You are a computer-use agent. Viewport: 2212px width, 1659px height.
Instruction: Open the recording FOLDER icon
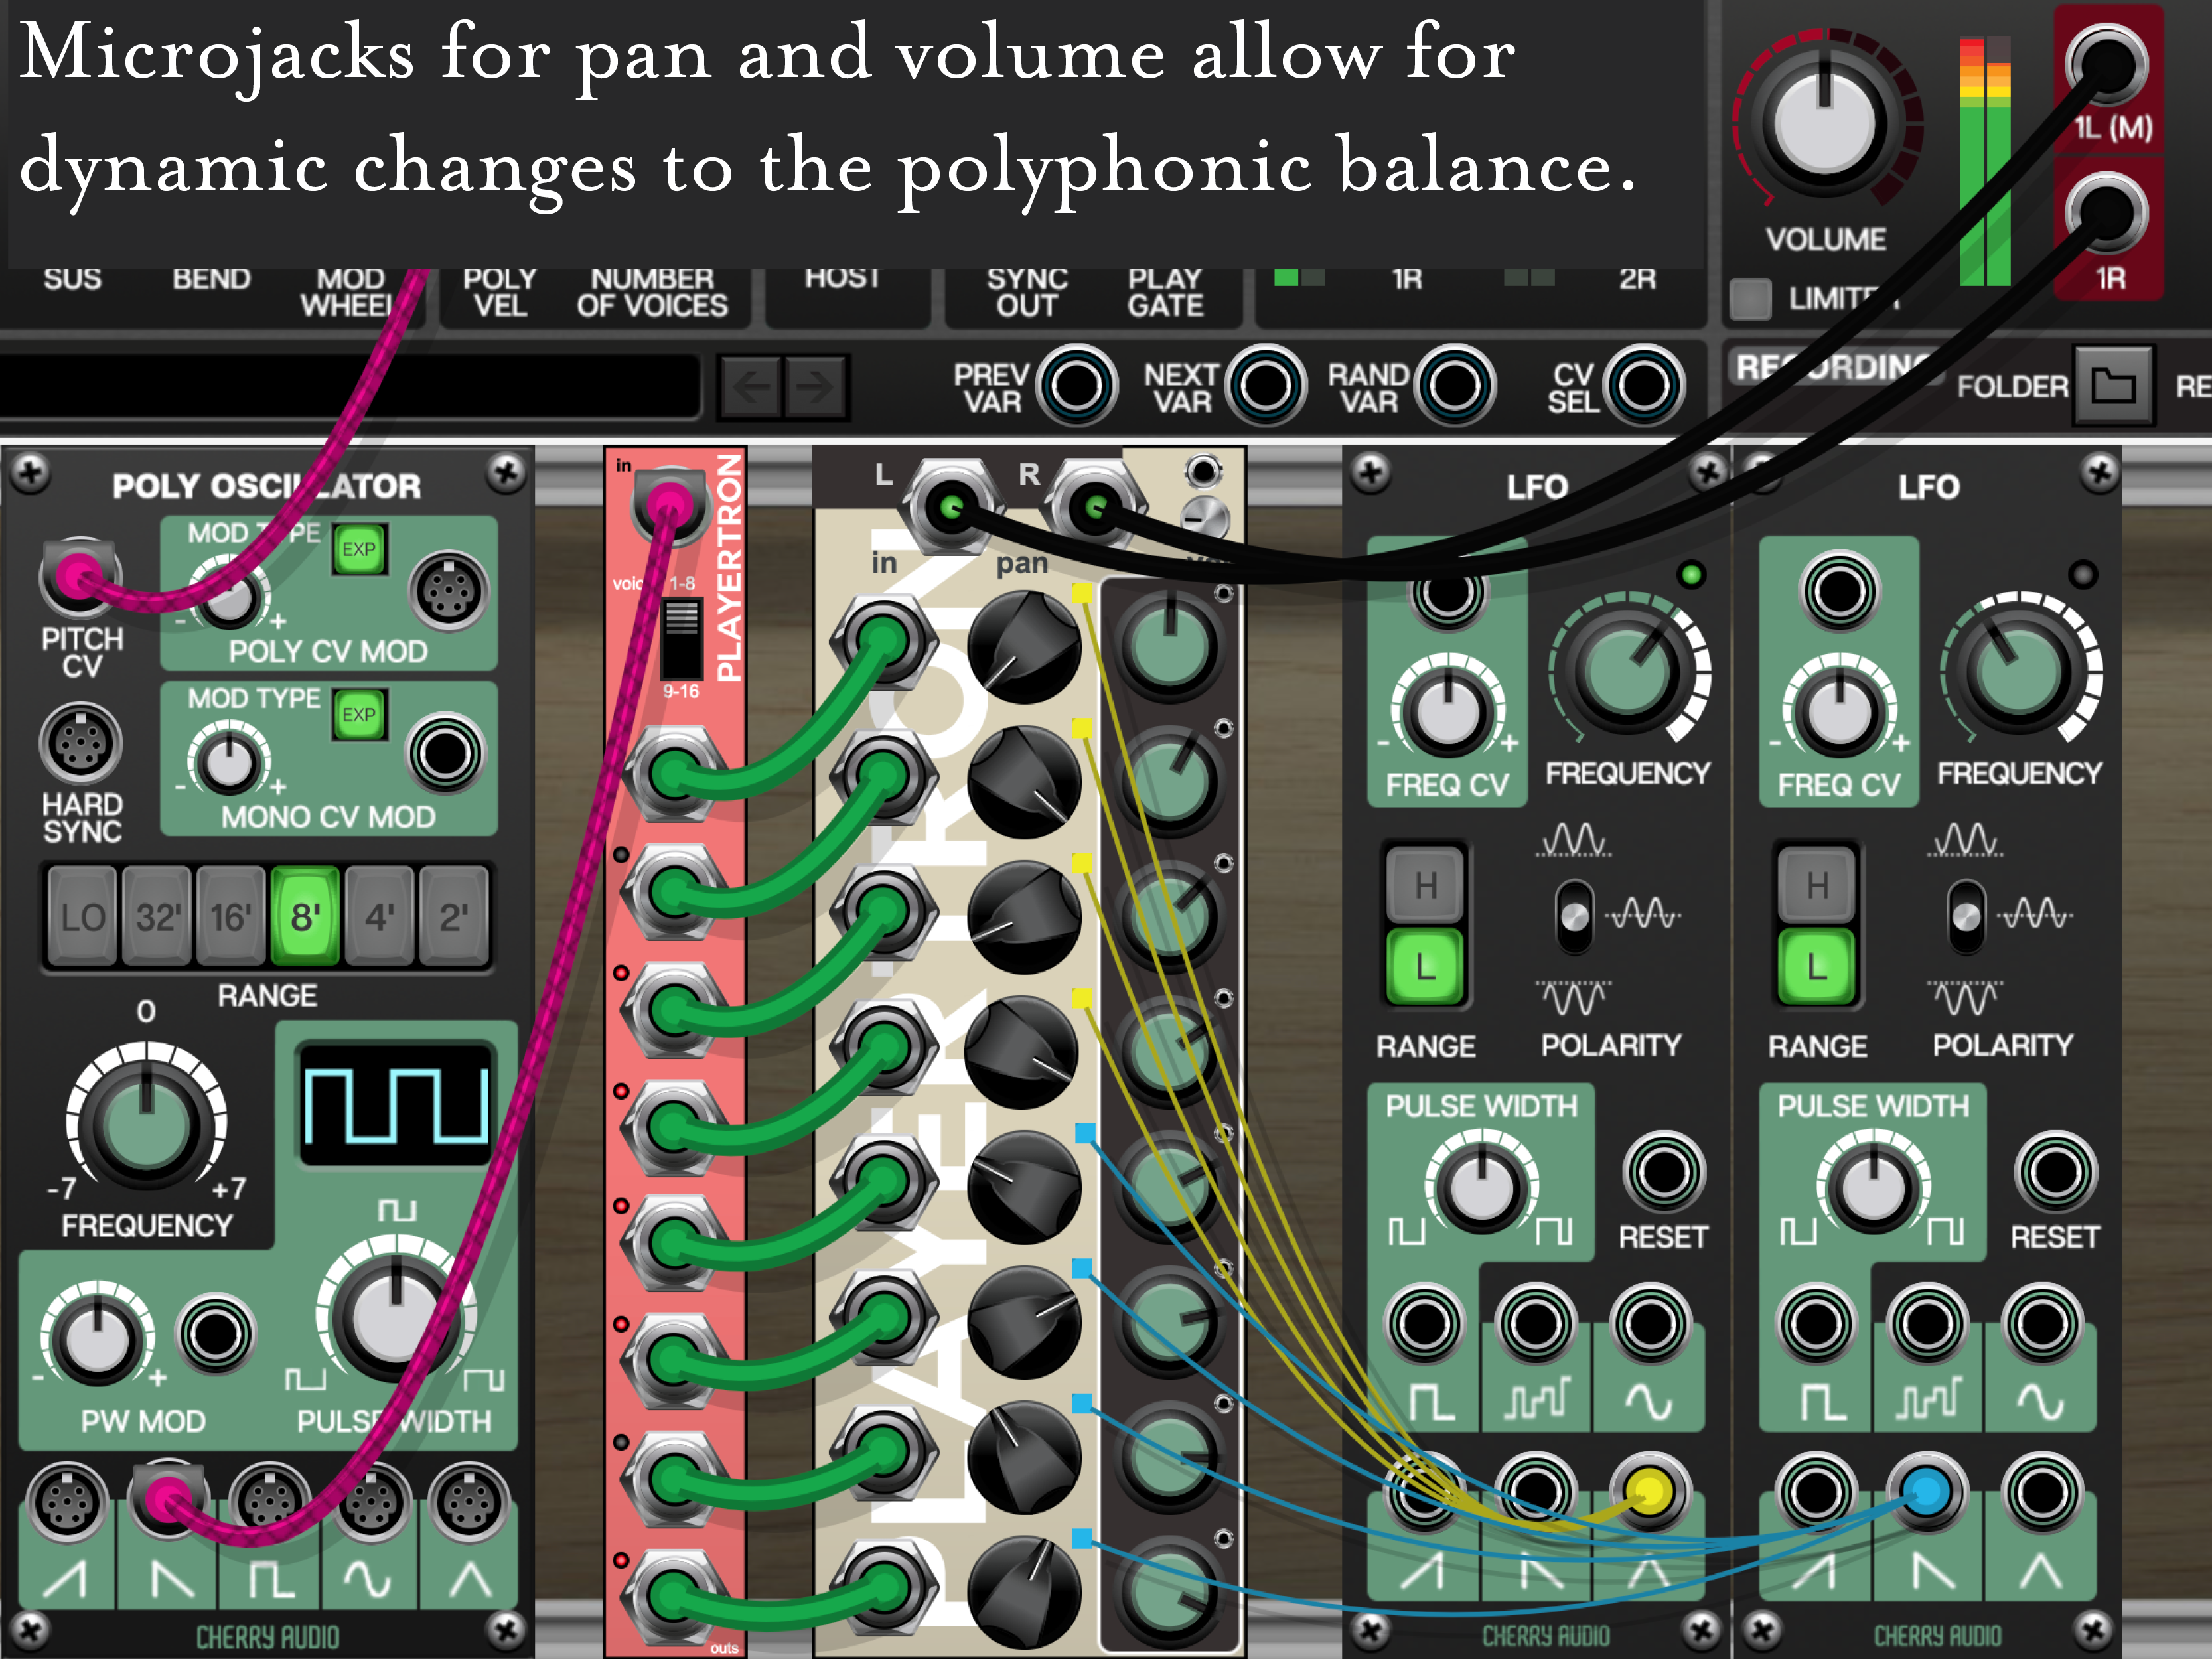tap(2112, 385)
